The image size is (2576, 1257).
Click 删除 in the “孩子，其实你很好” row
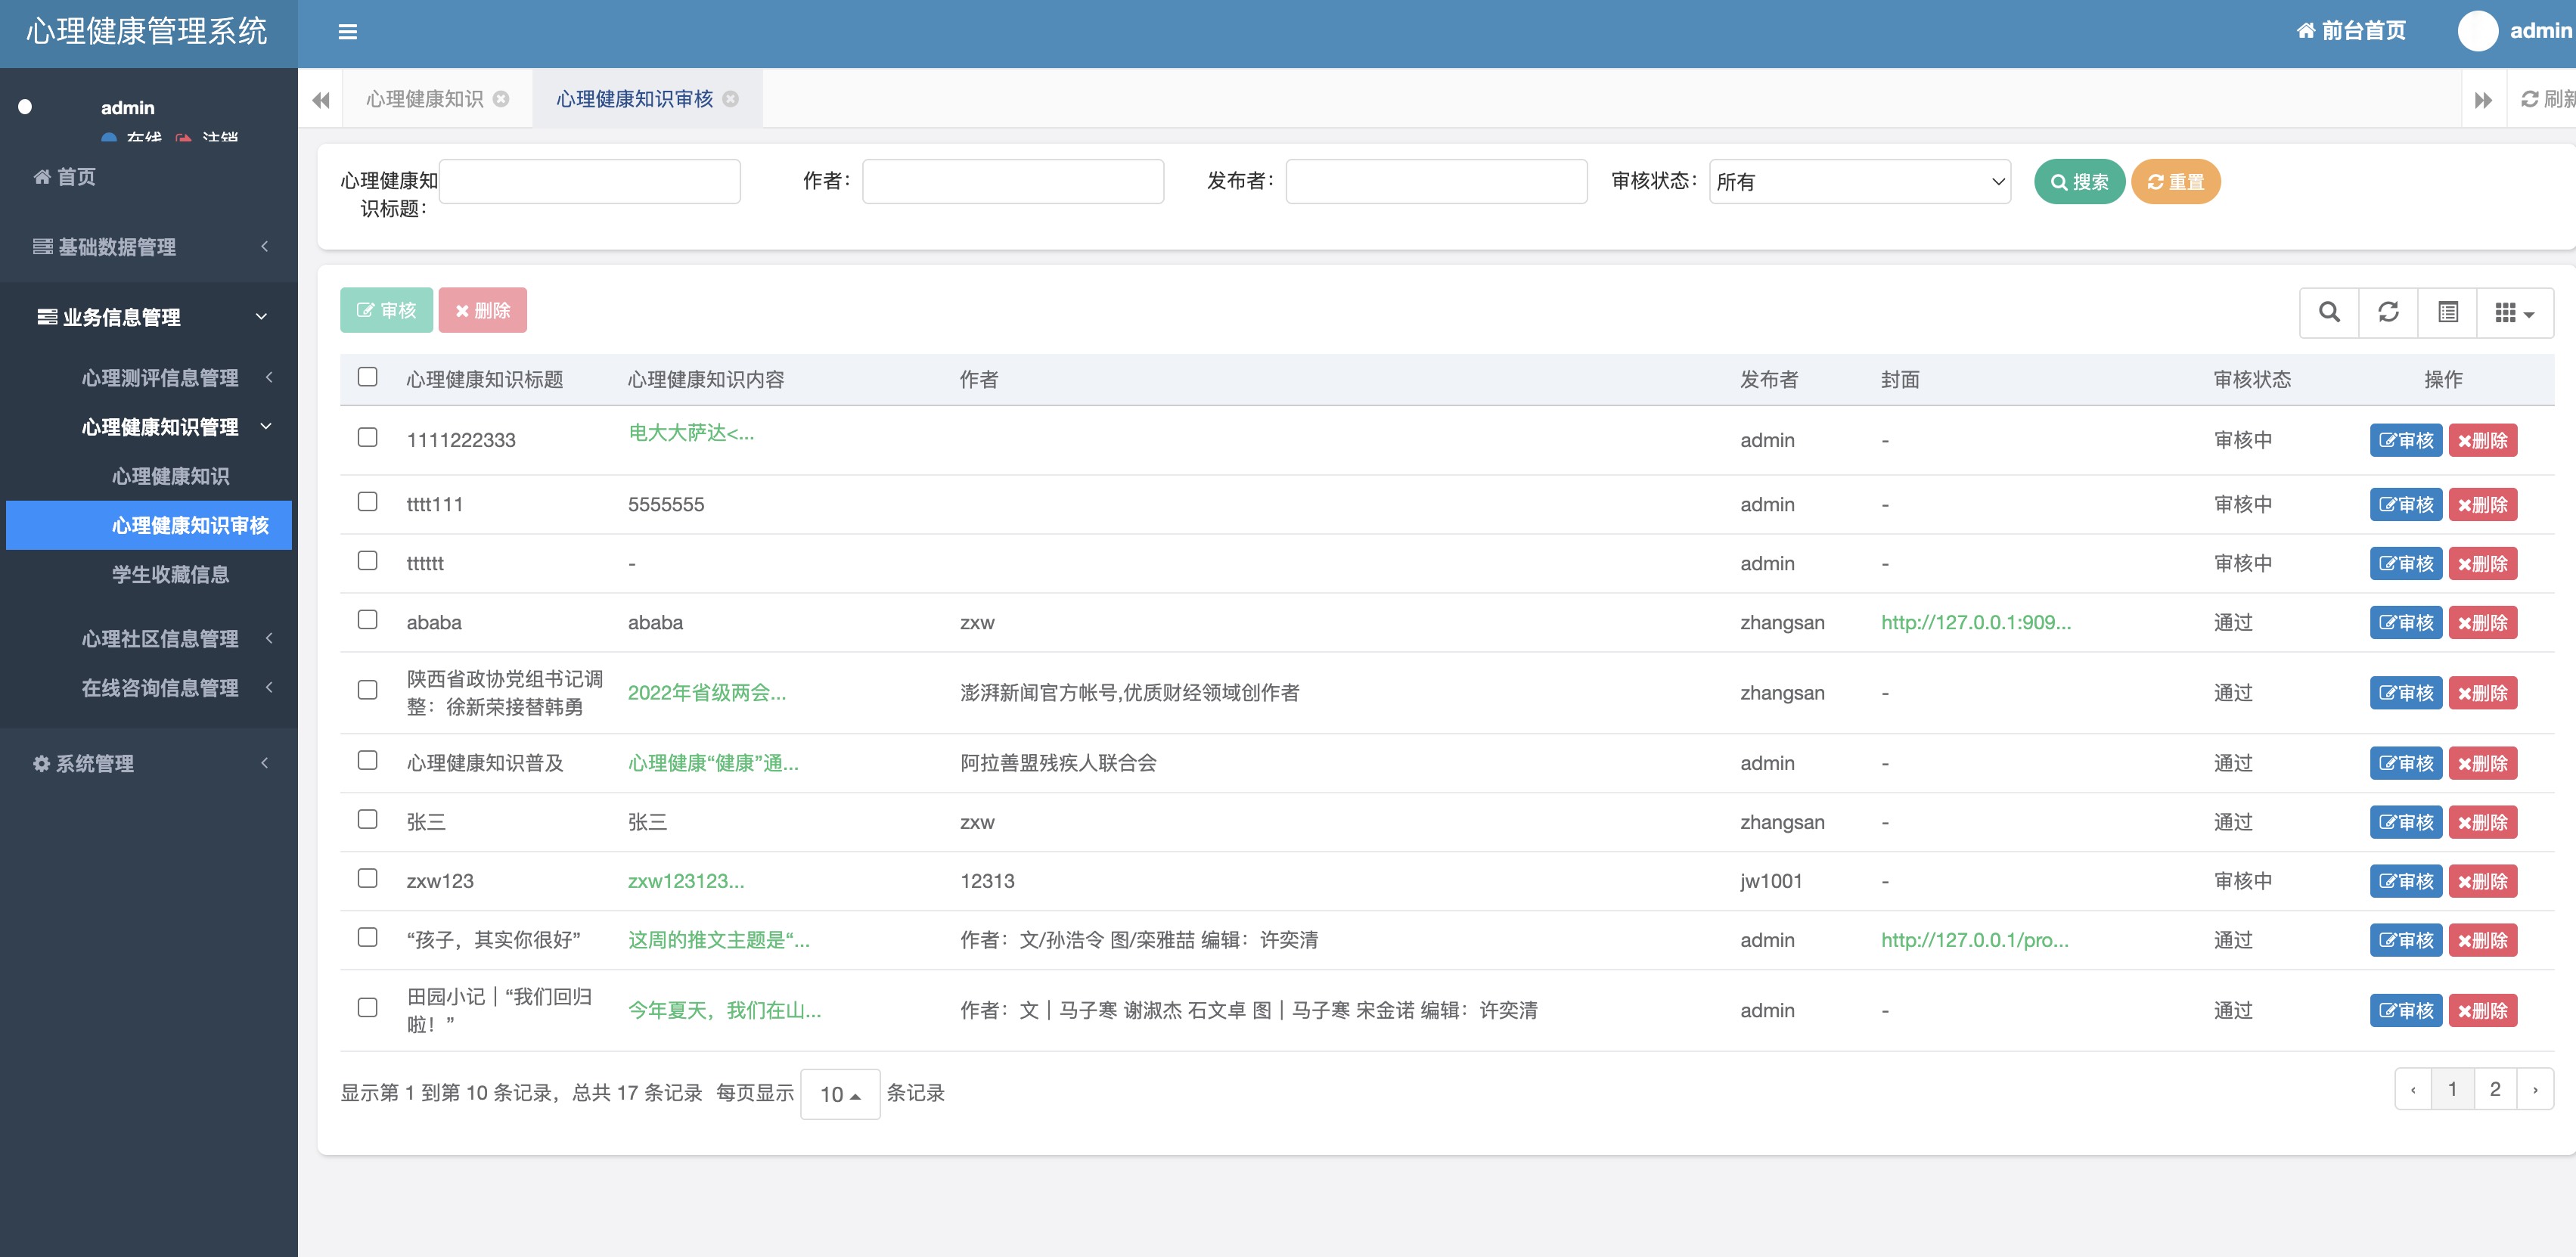(x=2482, y=940)
